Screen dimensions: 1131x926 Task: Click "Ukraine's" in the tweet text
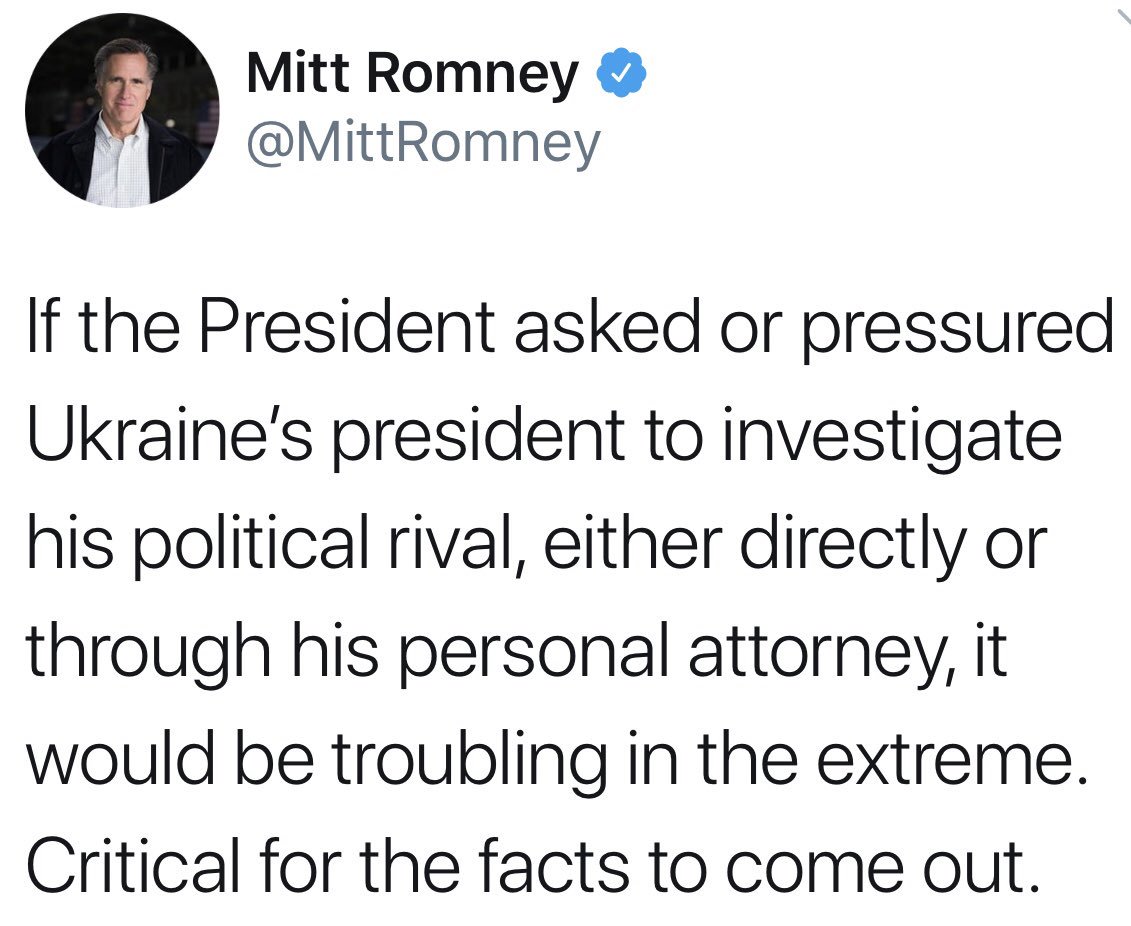tap(170, 435)
